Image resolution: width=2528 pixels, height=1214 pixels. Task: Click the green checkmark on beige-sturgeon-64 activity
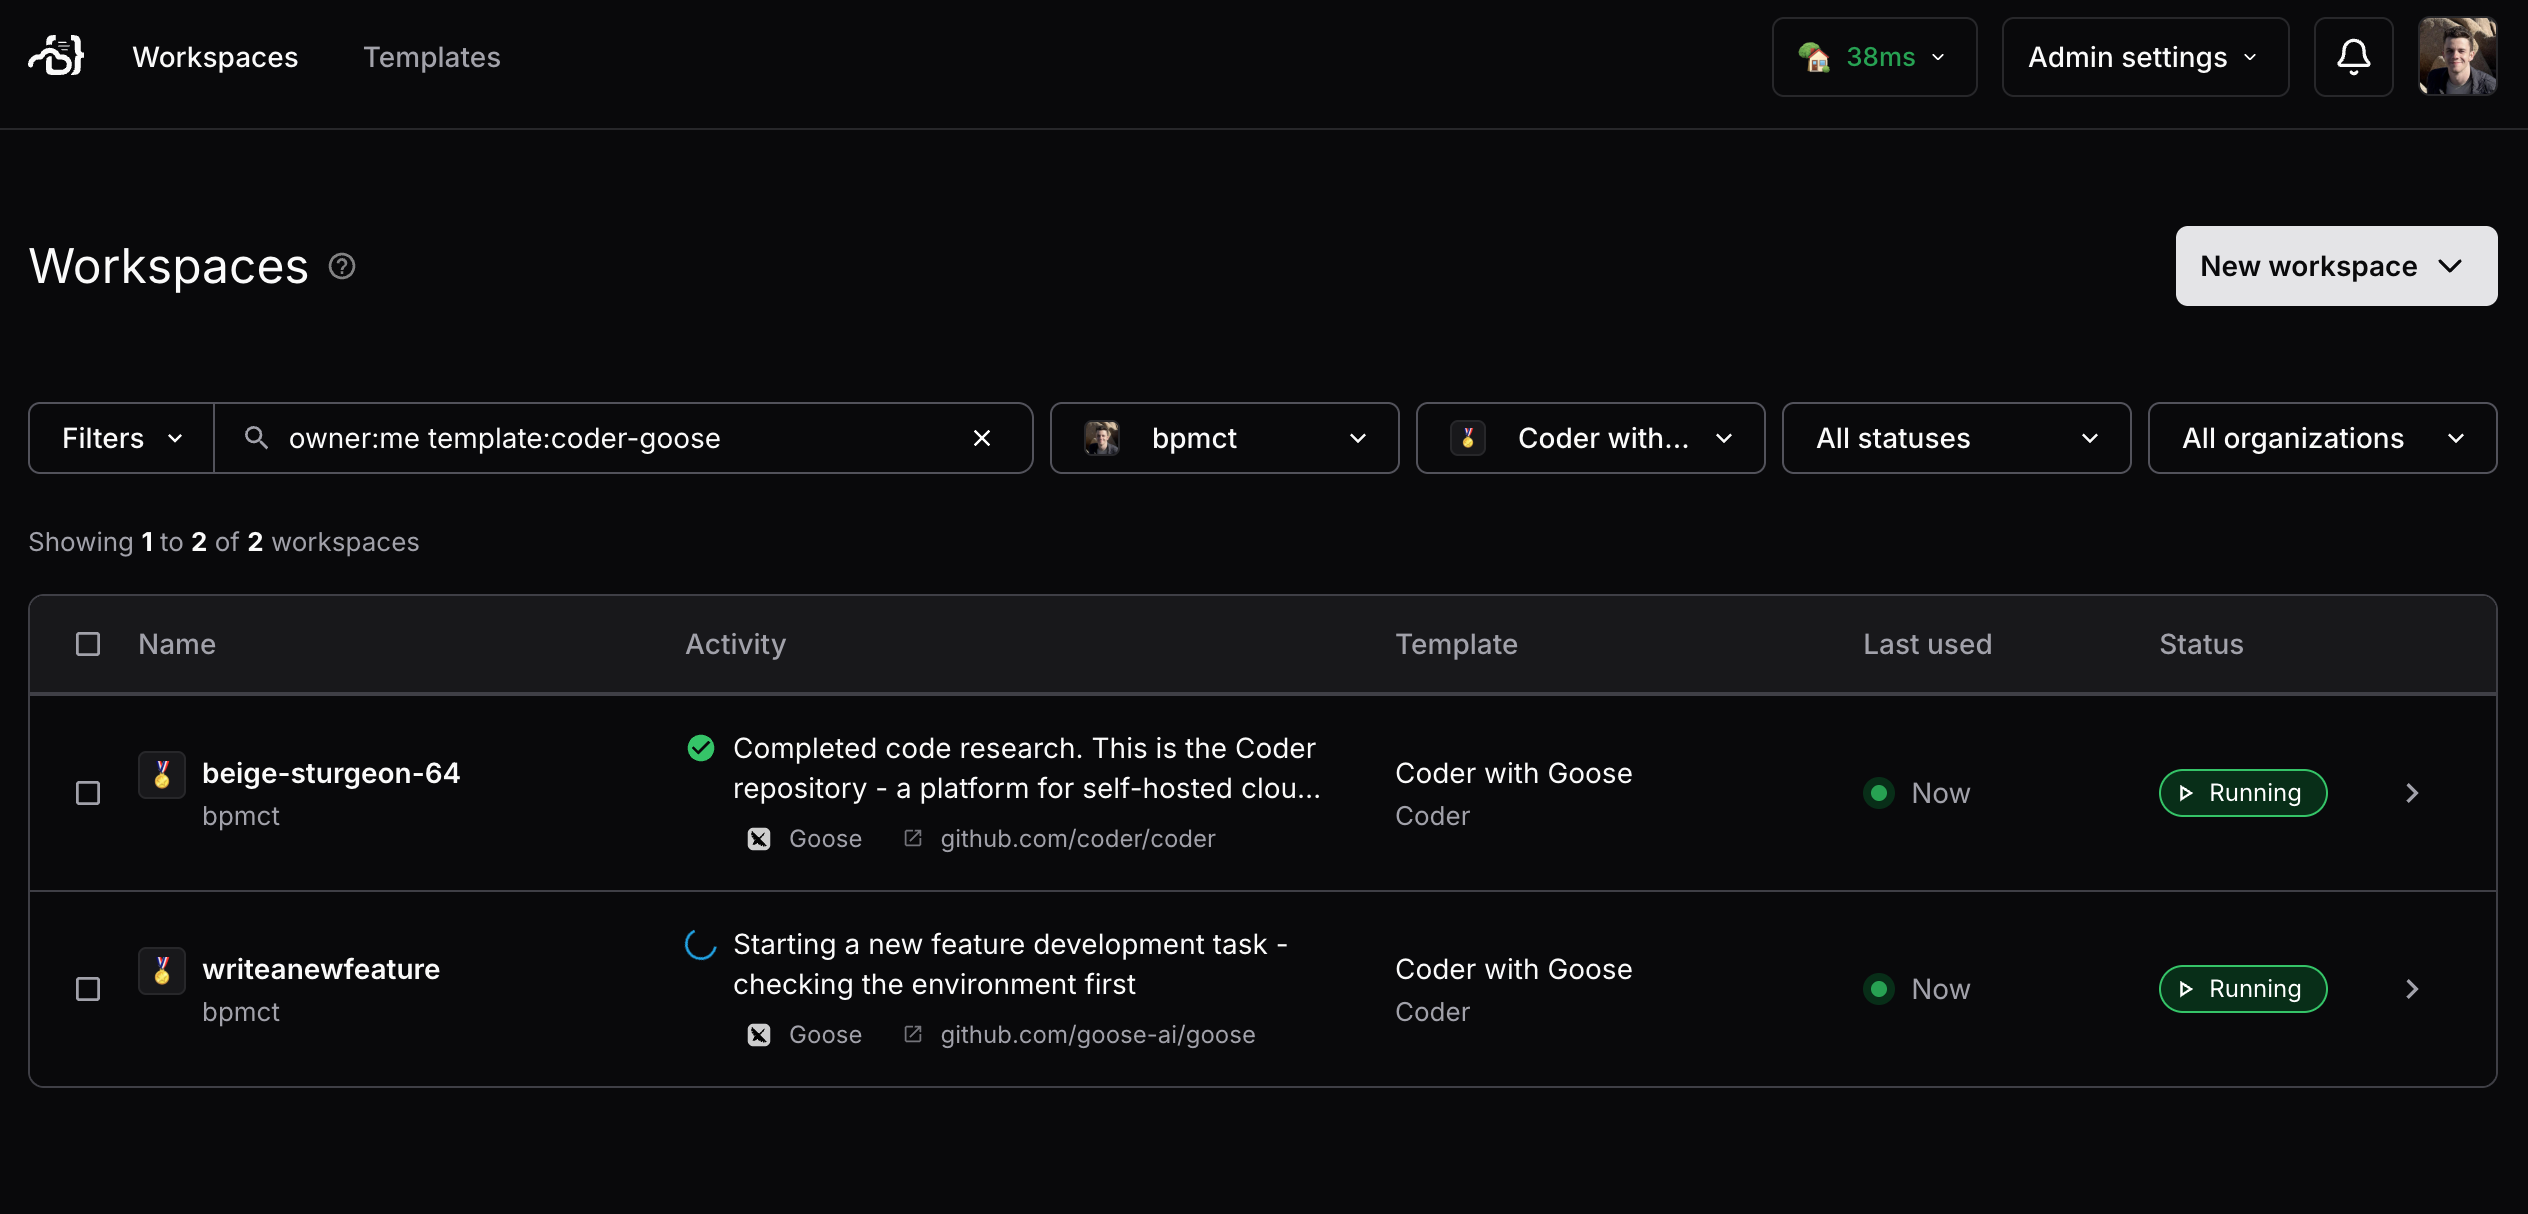(700, 747)
